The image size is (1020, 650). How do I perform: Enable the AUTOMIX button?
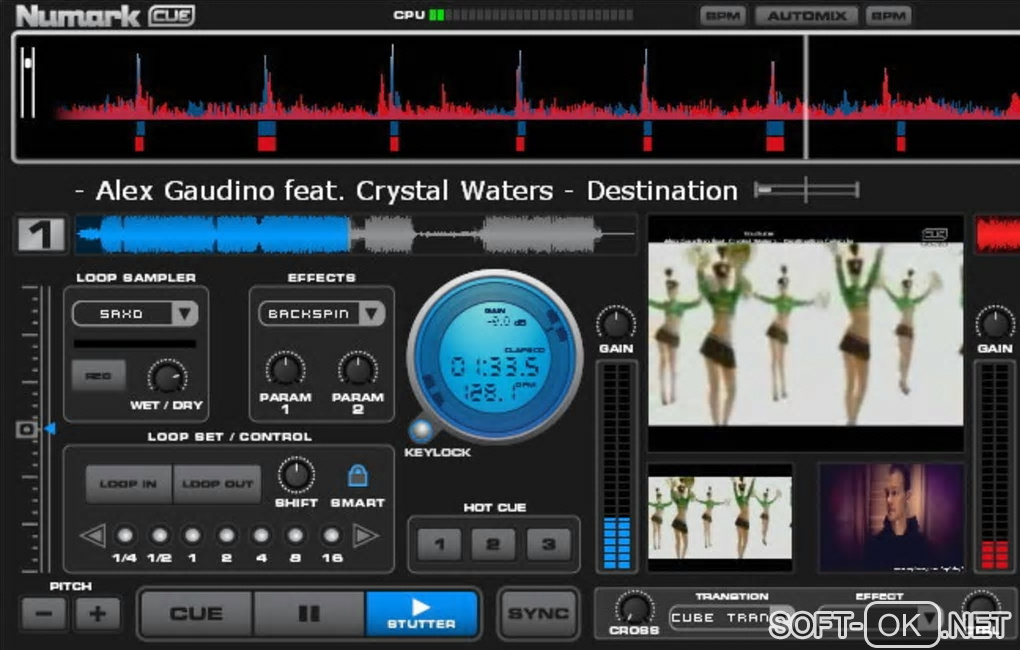(806, 16)
